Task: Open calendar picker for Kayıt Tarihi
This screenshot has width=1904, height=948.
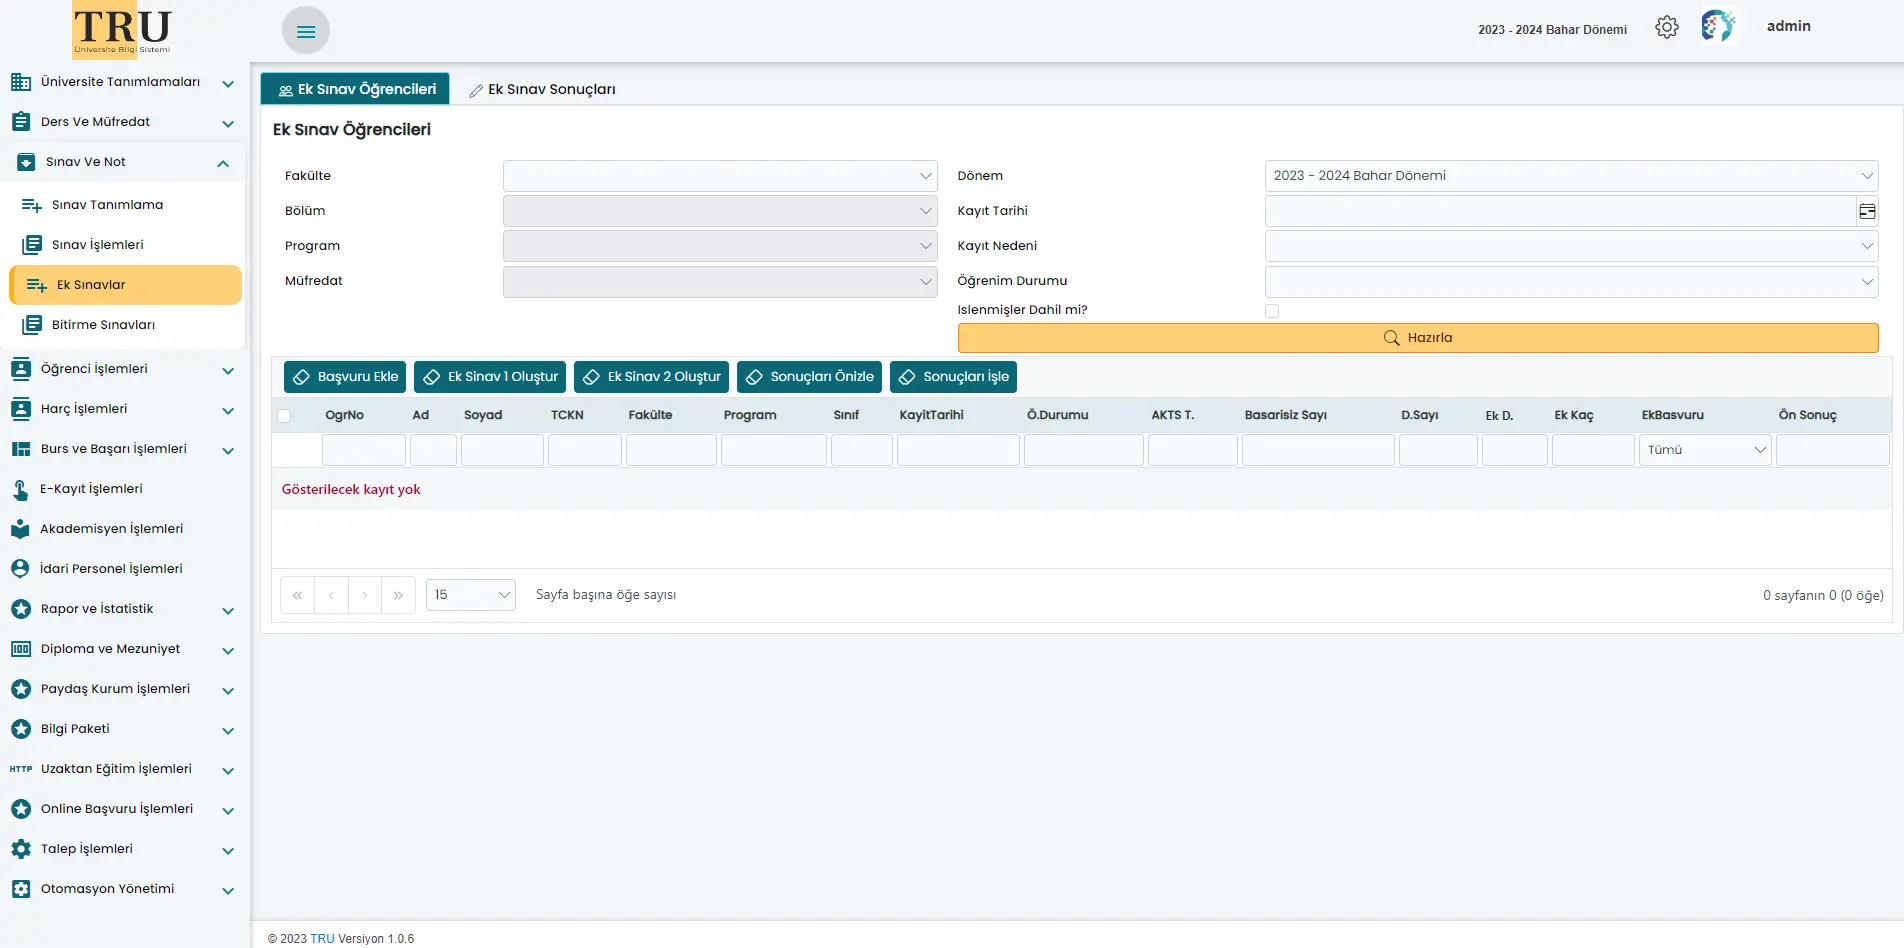Action: [x=1866, y=211]
